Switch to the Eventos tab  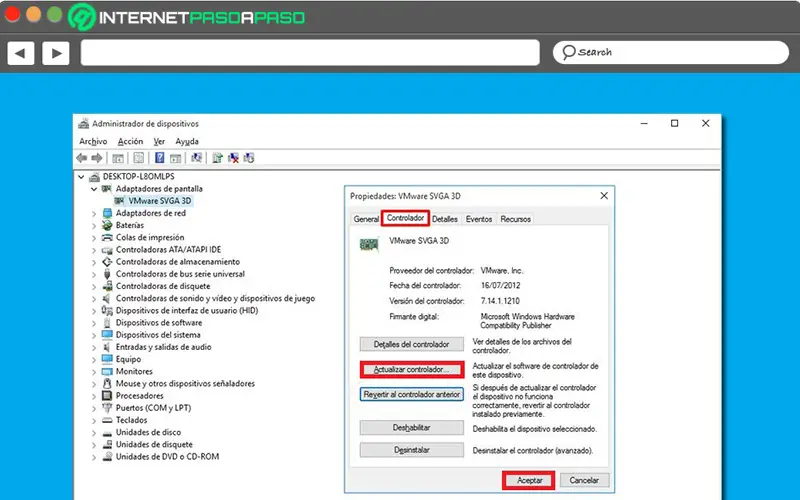(x=479, y=219)
